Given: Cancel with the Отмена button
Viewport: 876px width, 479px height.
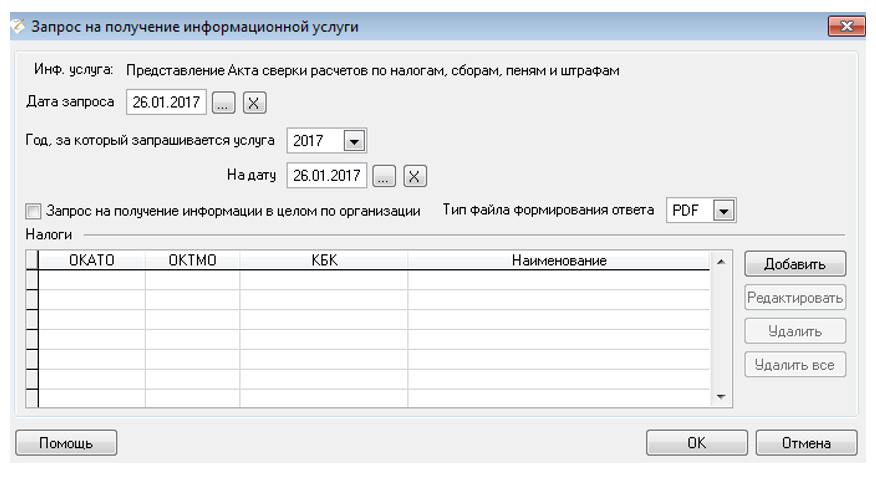Looking at the screenshot, I should click(806, 443).
